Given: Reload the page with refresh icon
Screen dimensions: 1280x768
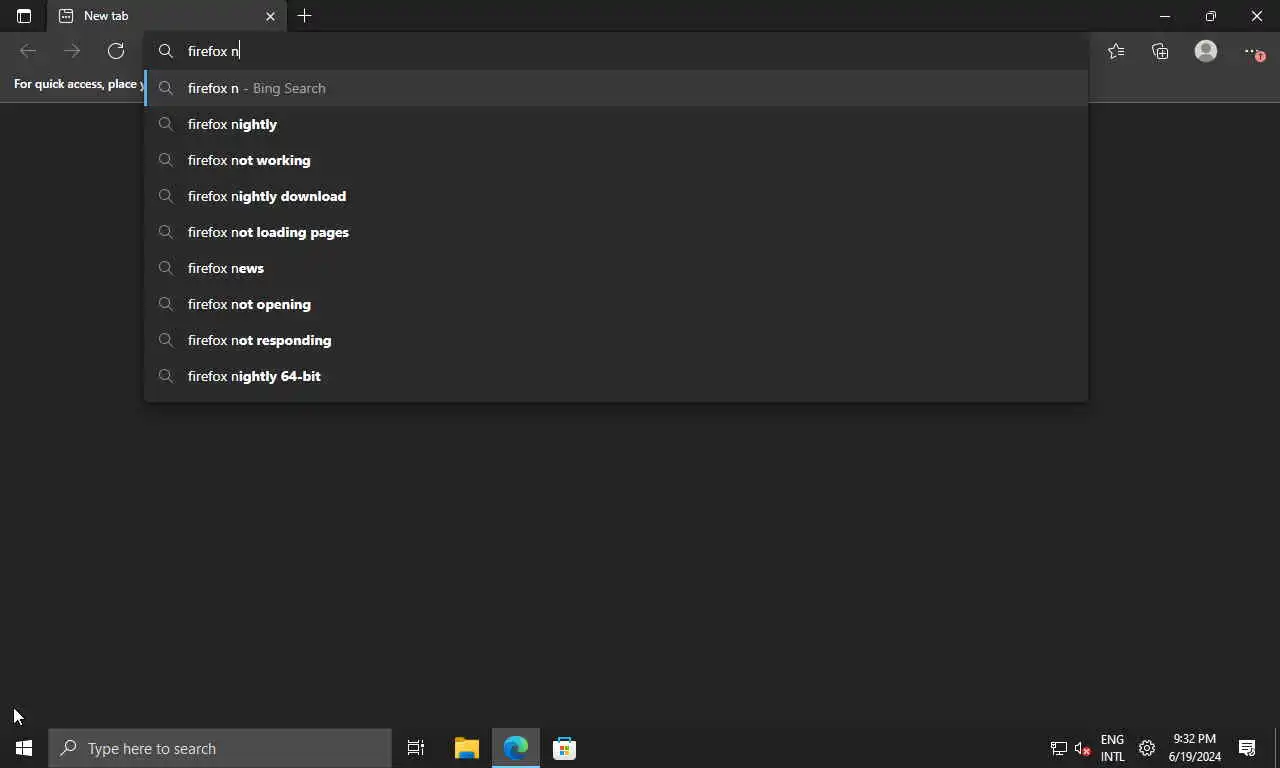Looking at the screenshot, I should [x=116, y=51].
